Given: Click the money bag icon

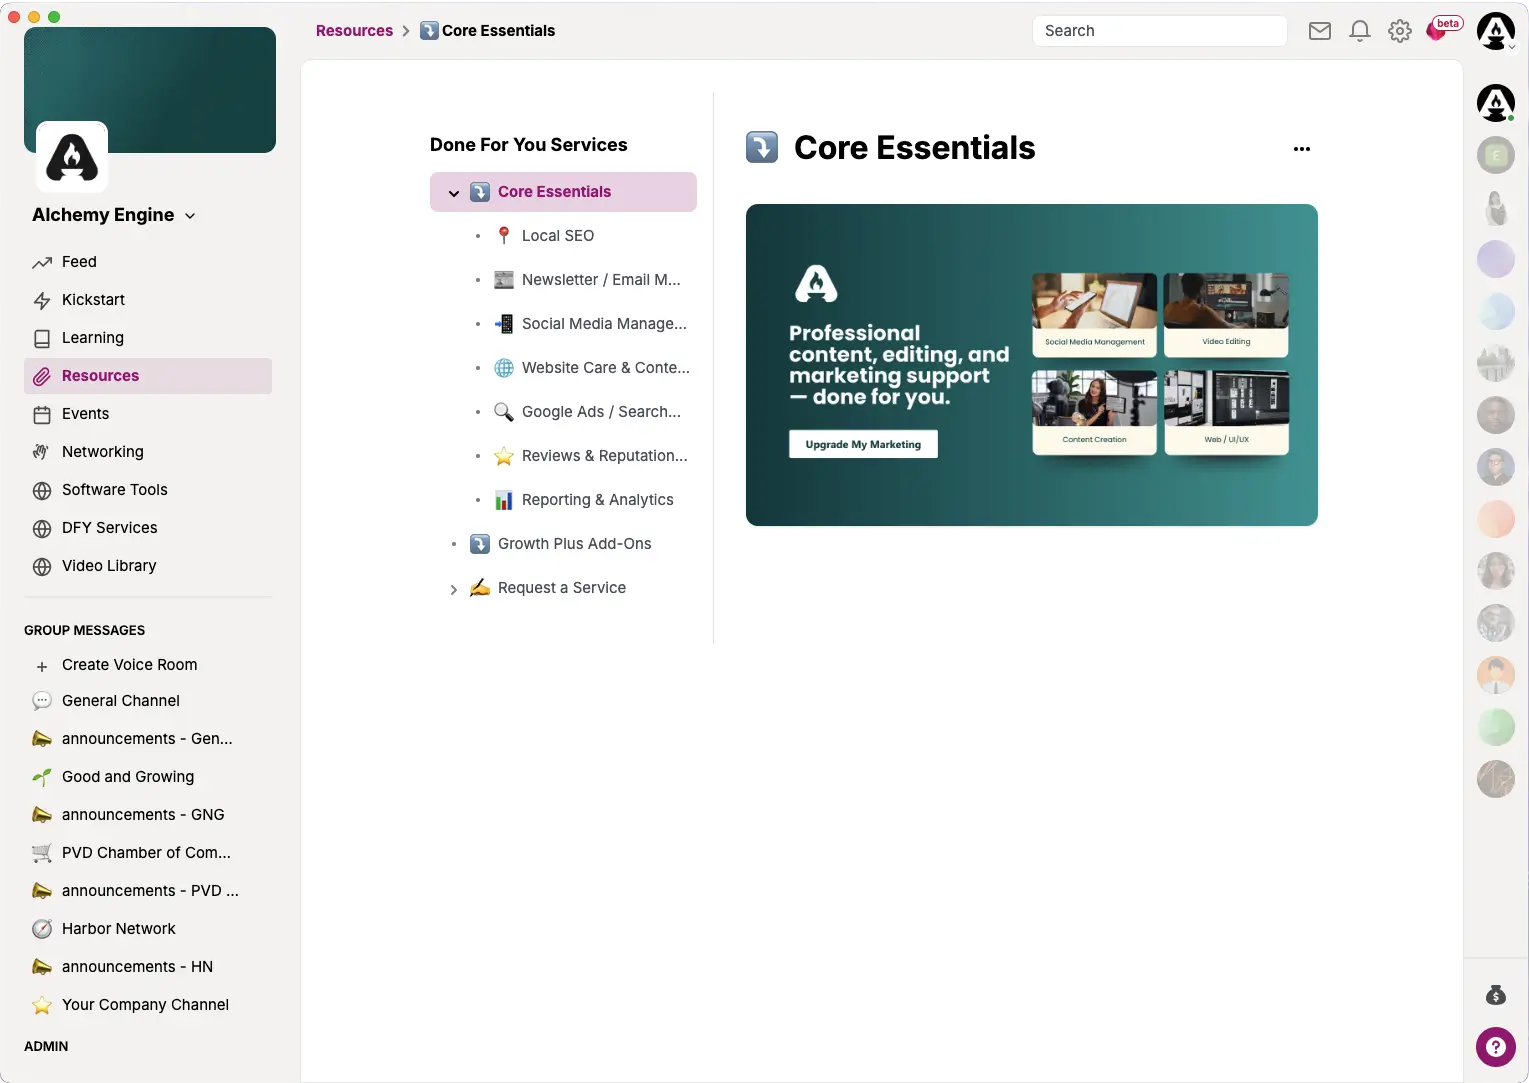Looking at the screenshot, I should (x=1495, y=995).
